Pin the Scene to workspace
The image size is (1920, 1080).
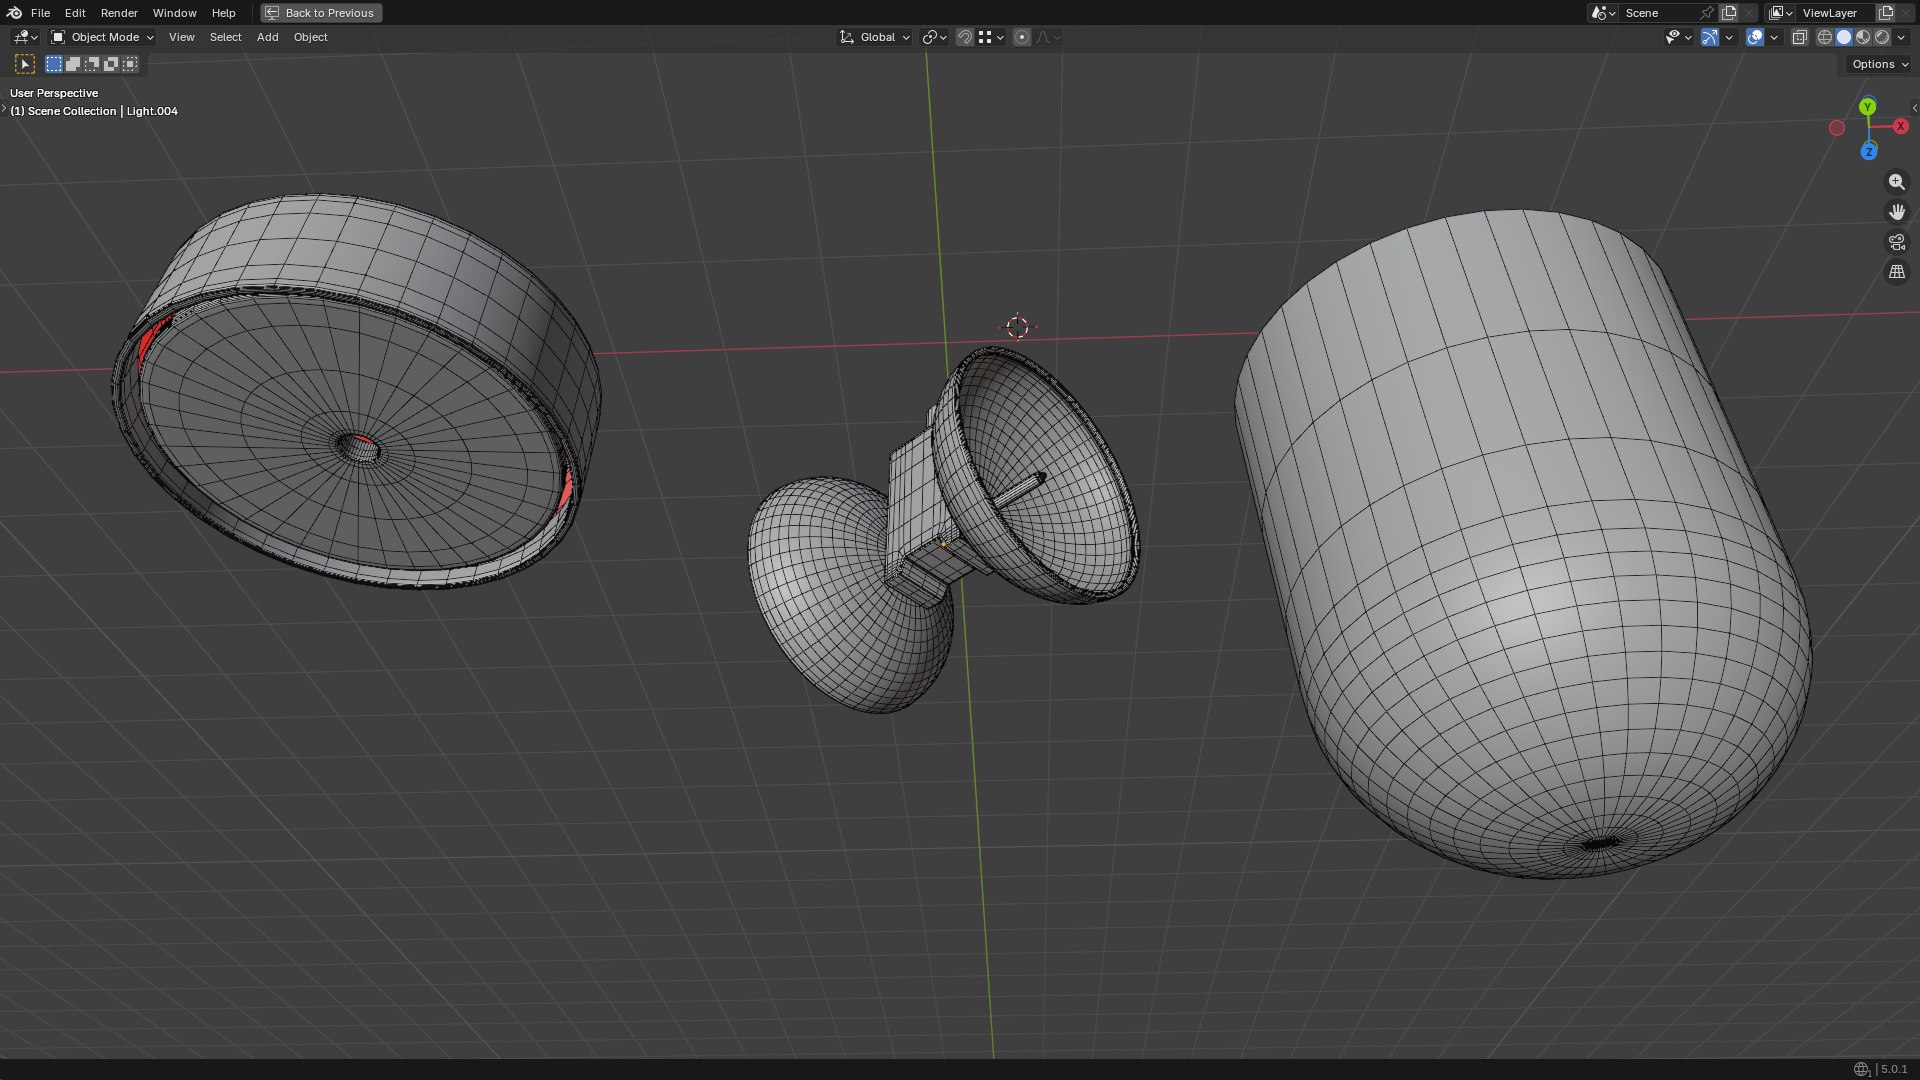tap(1707, 13)
